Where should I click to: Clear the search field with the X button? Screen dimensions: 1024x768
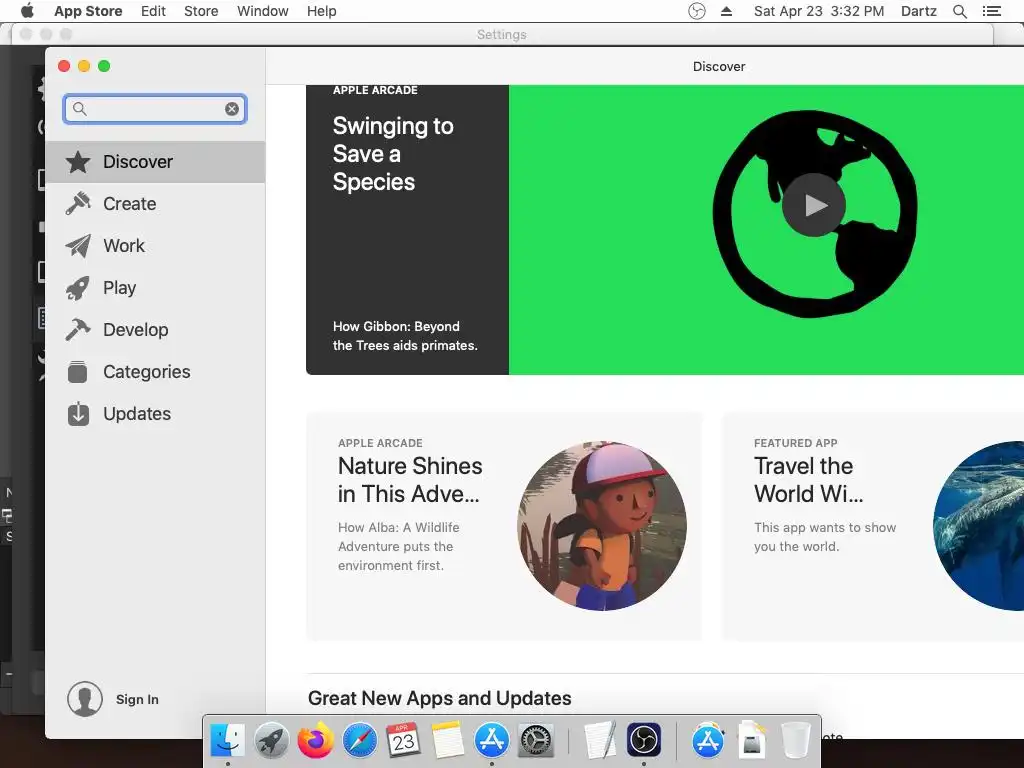tap(232, 109)
